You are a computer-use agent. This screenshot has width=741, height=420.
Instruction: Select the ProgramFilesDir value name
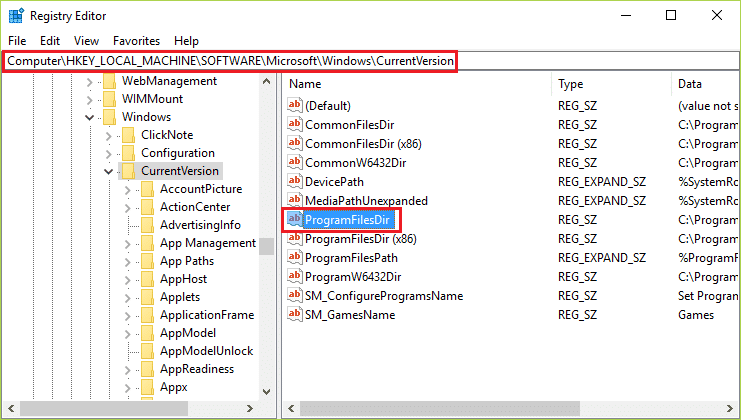pyautogui.click(x=347, y=220)
